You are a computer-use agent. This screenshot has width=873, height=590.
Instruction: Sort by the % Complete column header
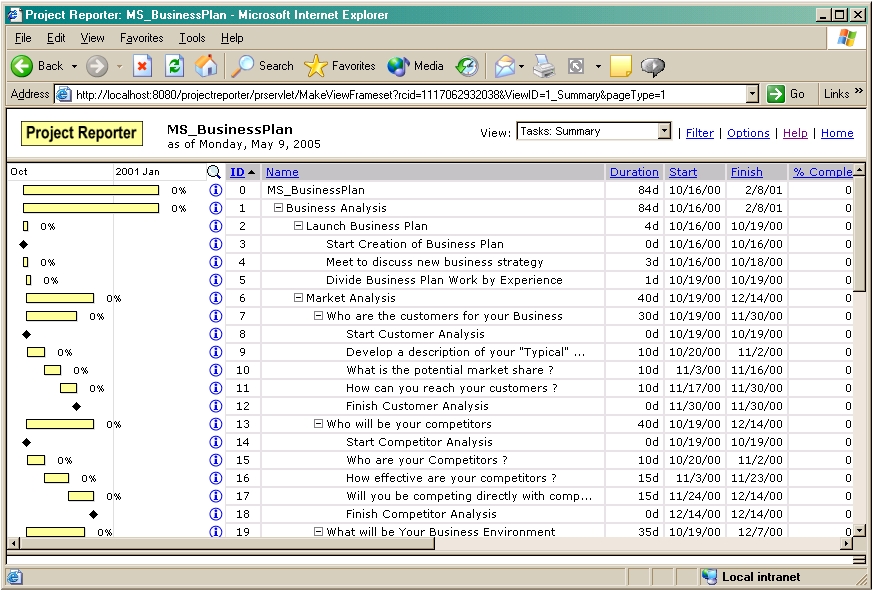[x=822, y=172]
